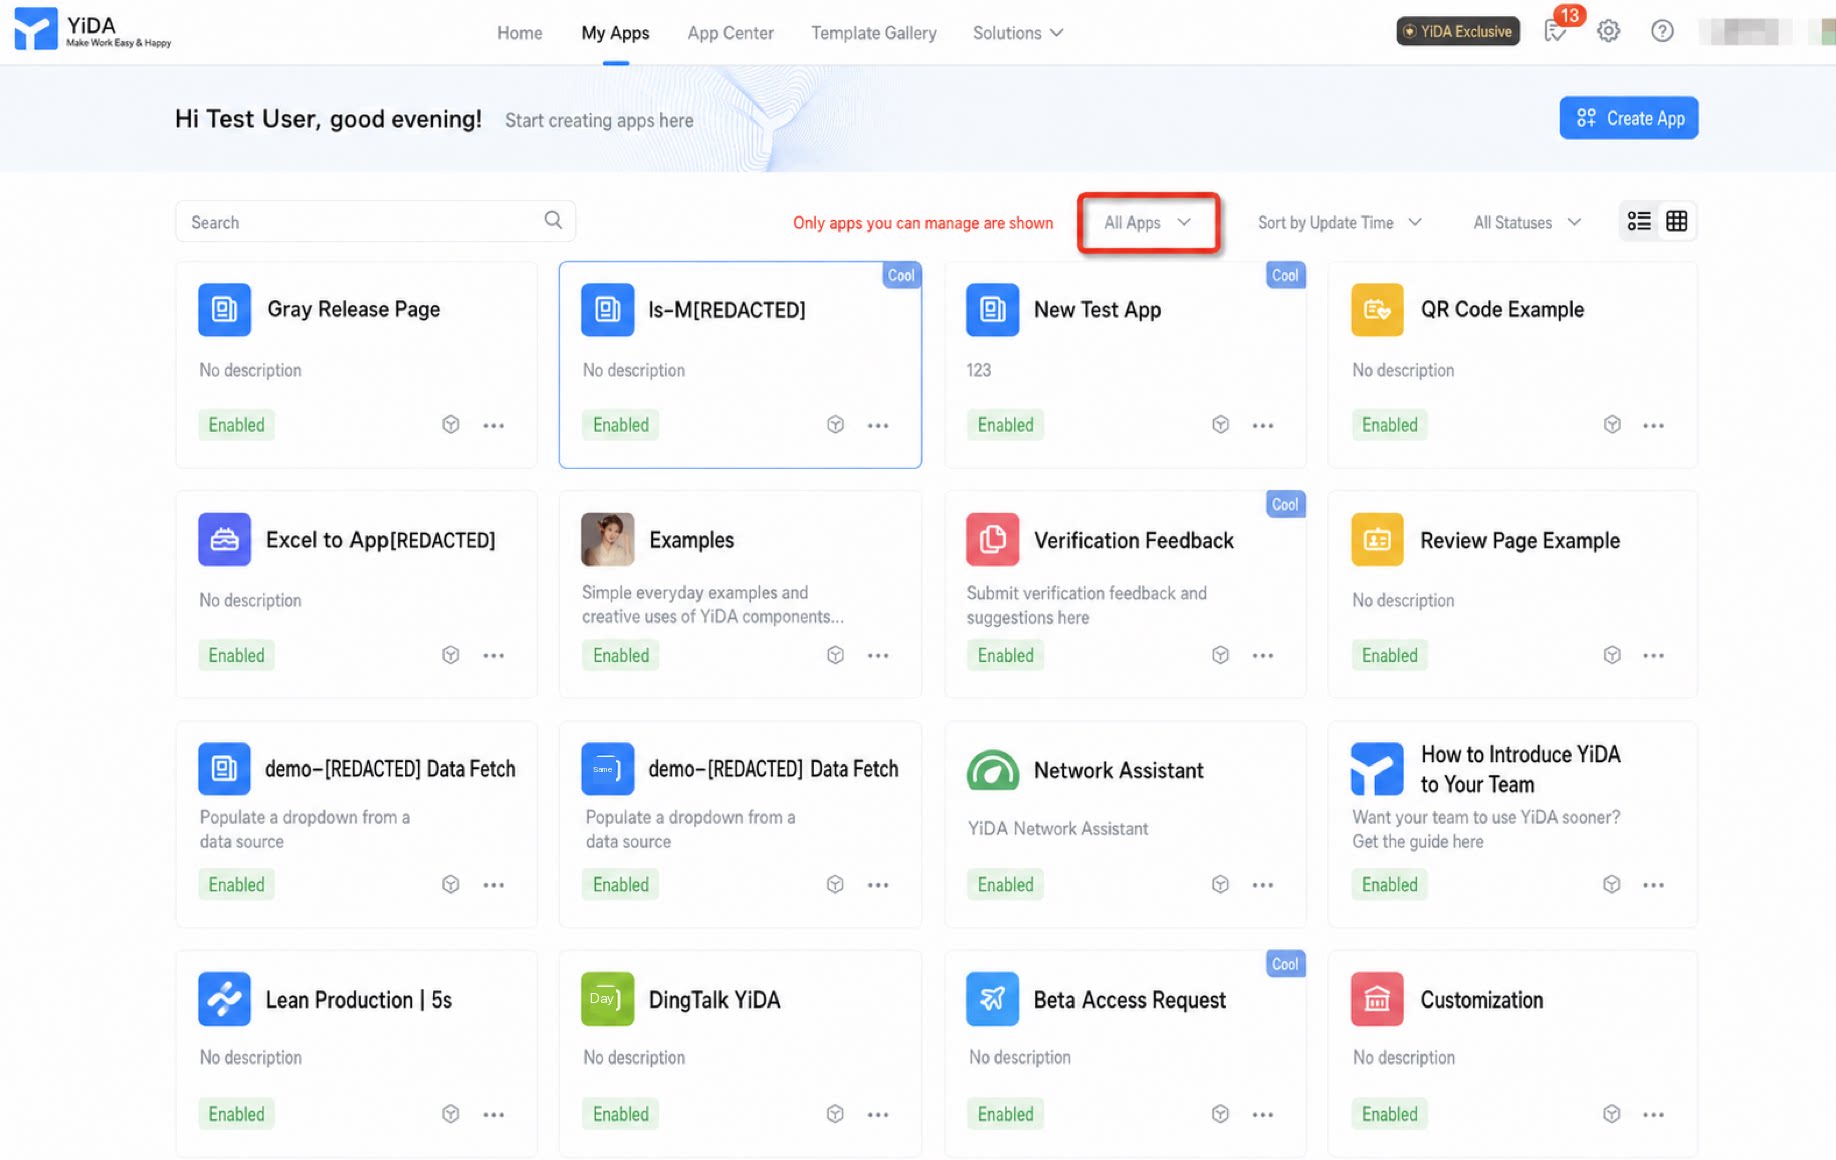The width and height of the screenshot is (1836, 1160).
Task: Open the Network Assistant app icon
Action: coord(992,770)
